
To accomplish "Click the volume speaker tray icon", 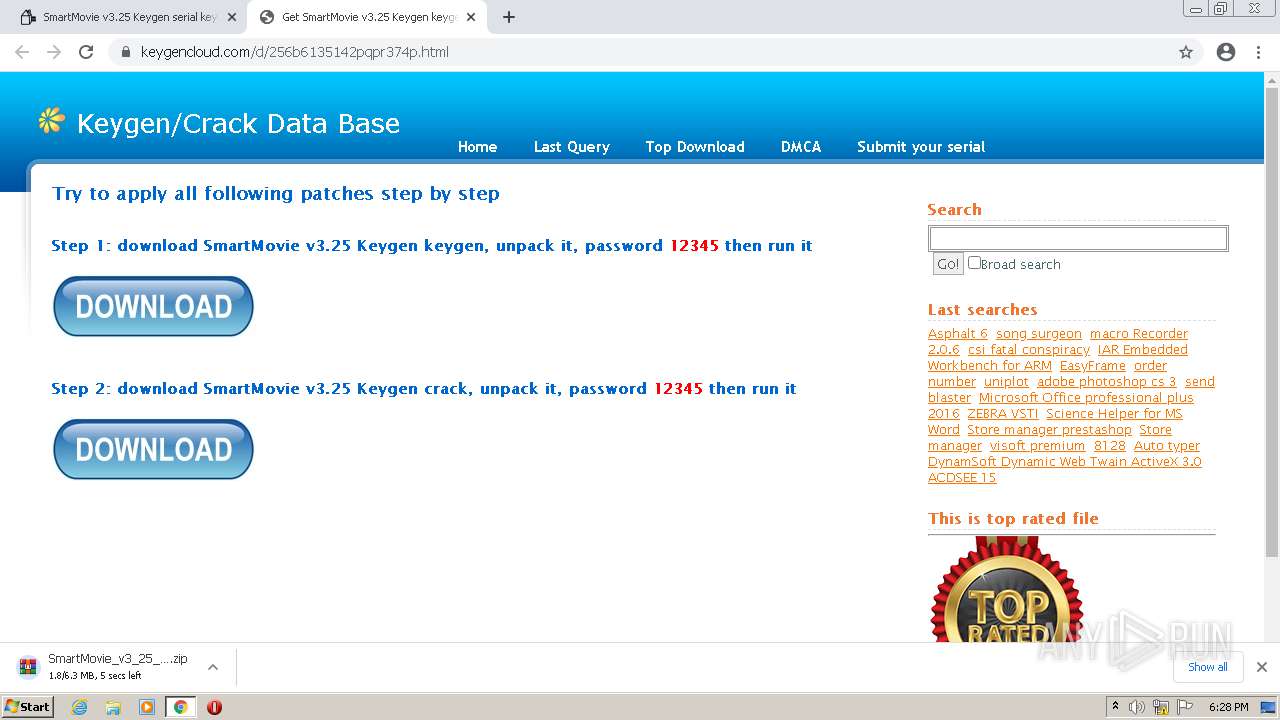I will point(1137,707).
